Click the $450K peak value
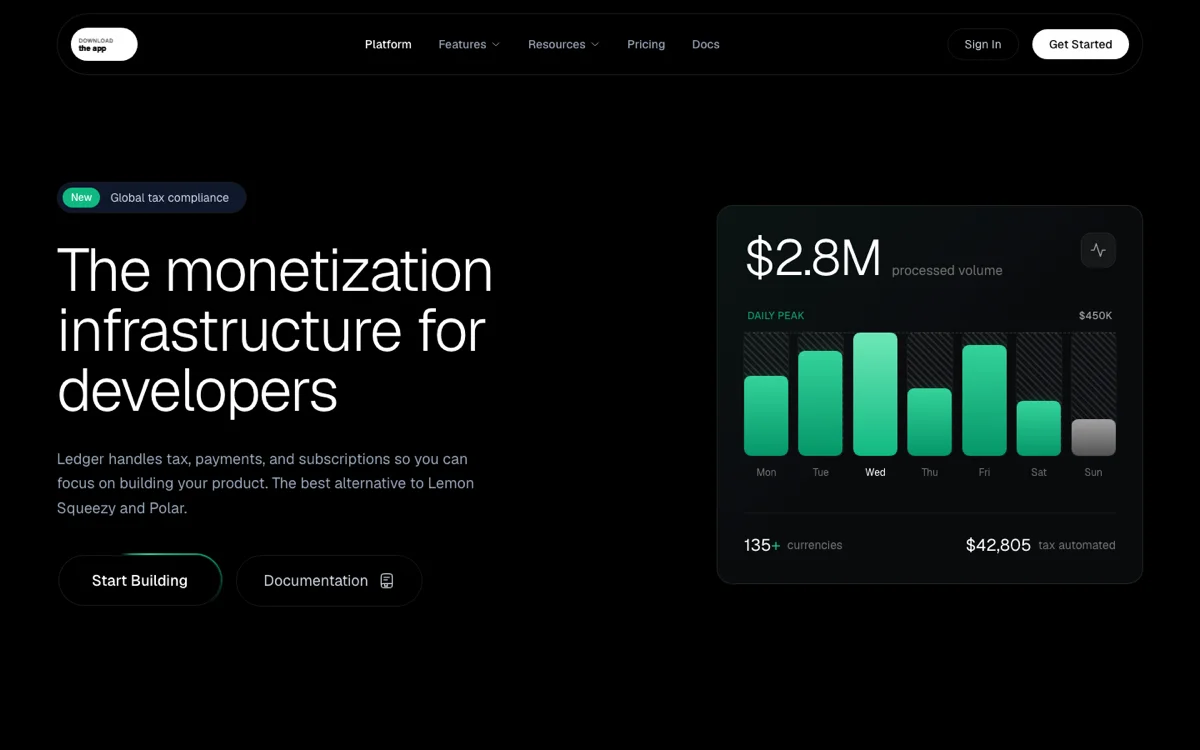 tap(1095, 316)
